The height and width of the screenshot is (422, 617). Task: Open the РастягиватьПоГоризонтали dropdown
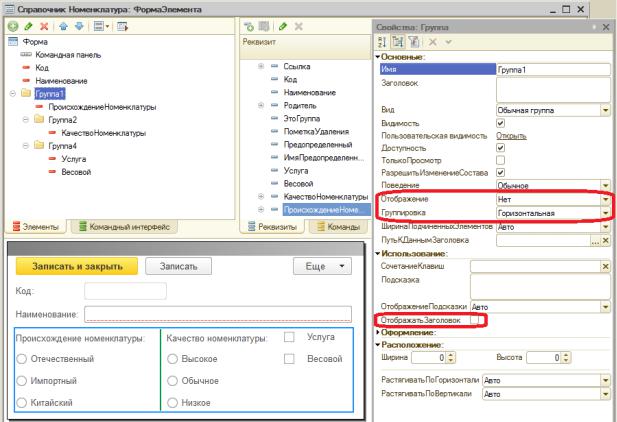(x=606, y=380)
